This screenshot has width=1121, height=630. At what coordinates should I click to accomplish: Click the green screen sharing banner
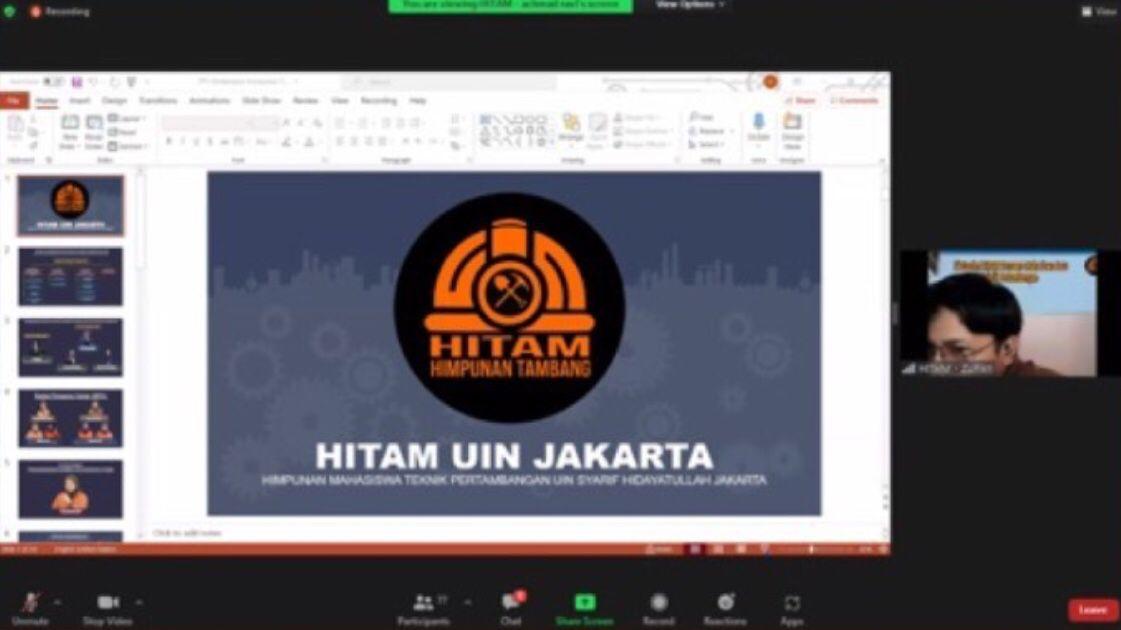tap(510, 6)
